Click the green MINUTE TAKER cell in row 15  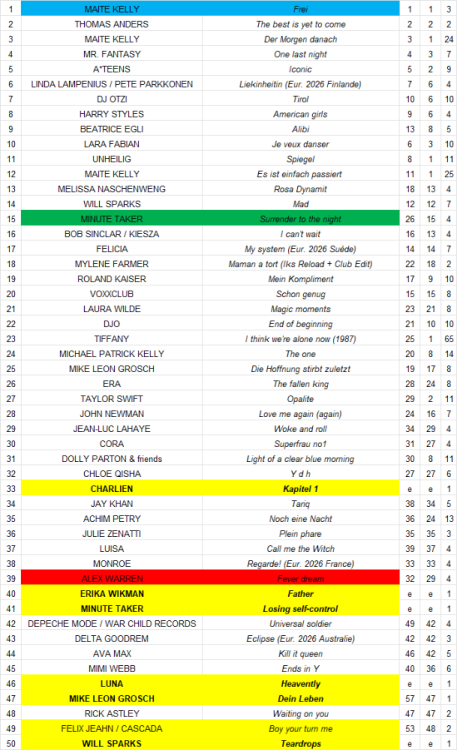coord(111,219)
